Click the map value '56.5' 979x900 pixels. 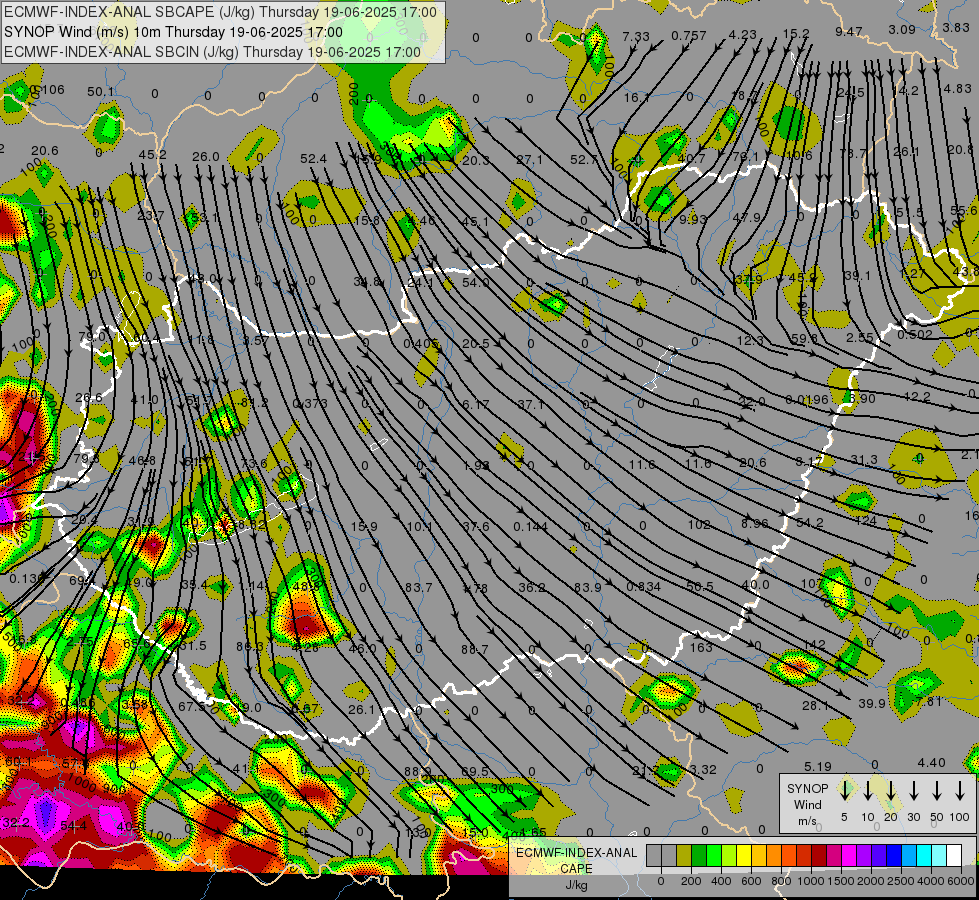tap(699, 586)
